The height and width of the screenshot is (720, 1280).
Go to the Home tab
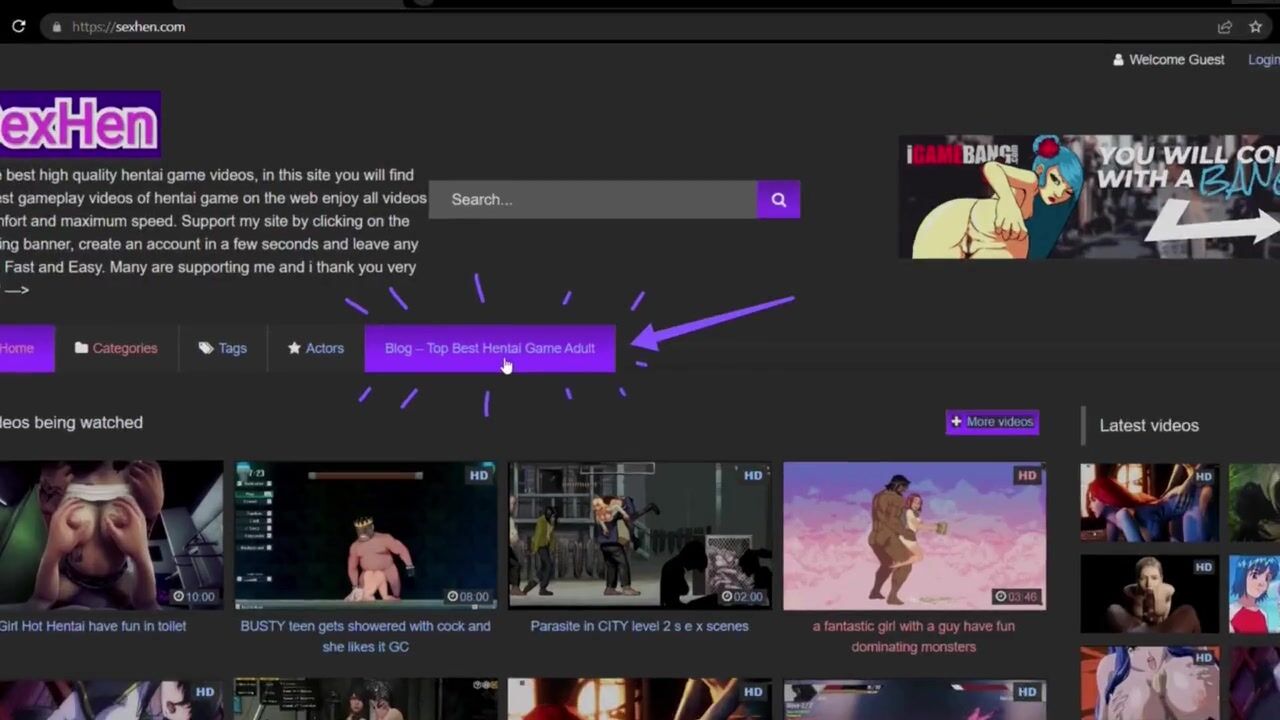pyautogui.click(x=18, y=348)
